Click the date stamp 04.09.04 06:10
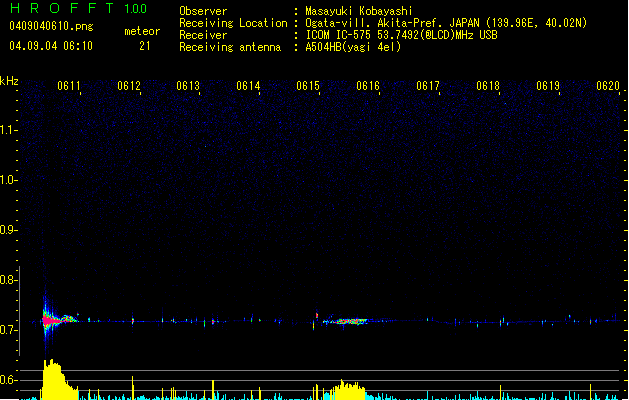The width and height of the screenshot is (629, 400). [51, 46]
